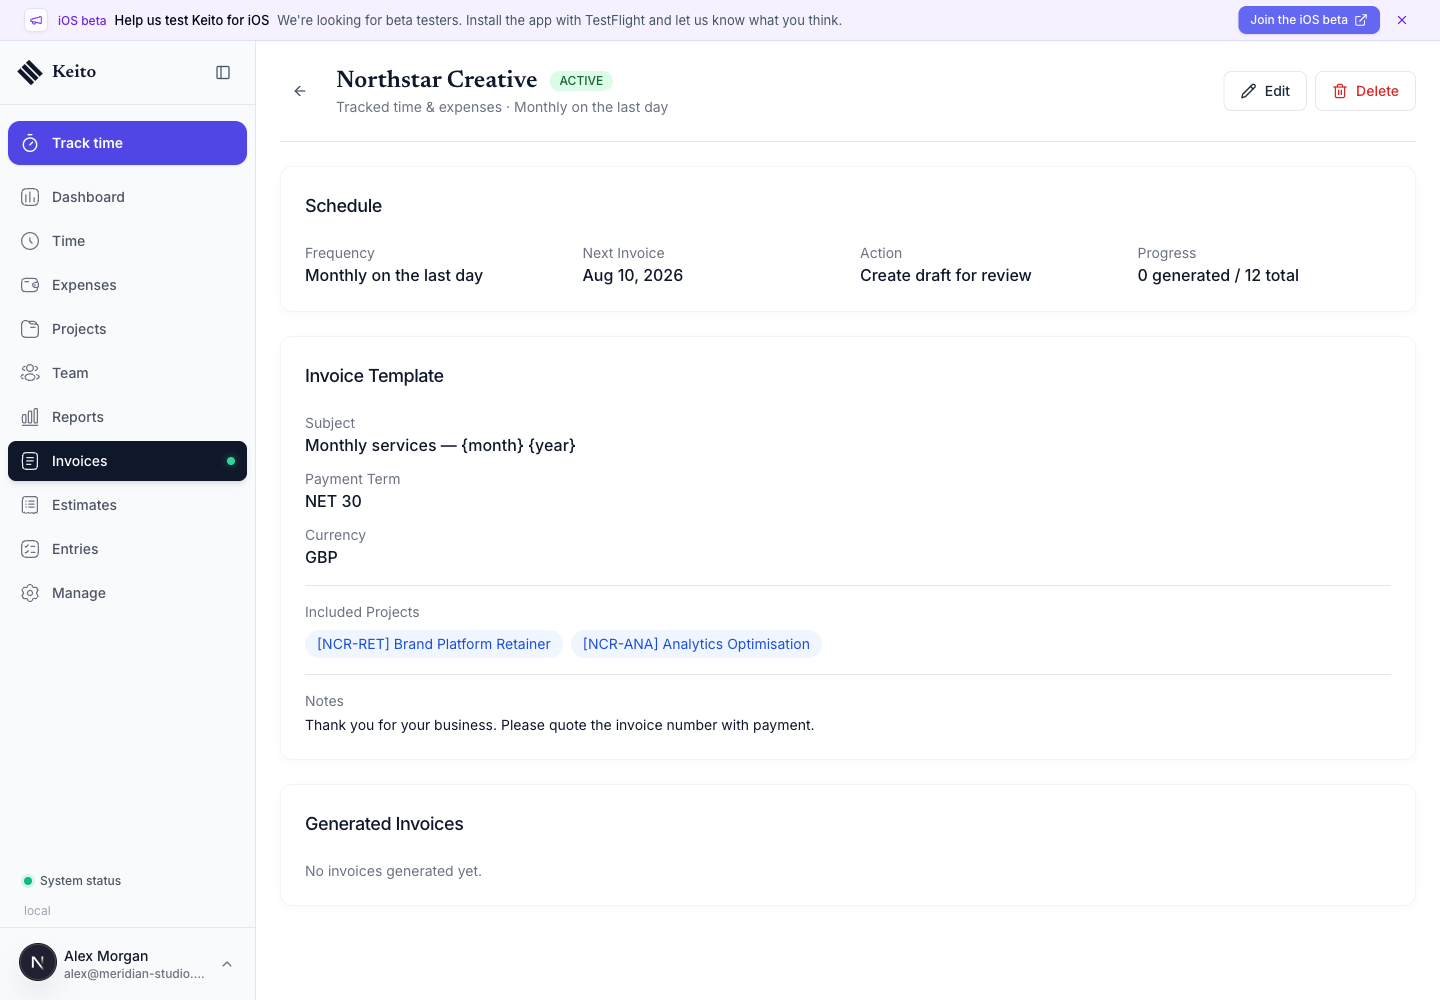Open the NCR-RET Brand Platform Retainer project
The image size is (1440, 1000).
434,644
